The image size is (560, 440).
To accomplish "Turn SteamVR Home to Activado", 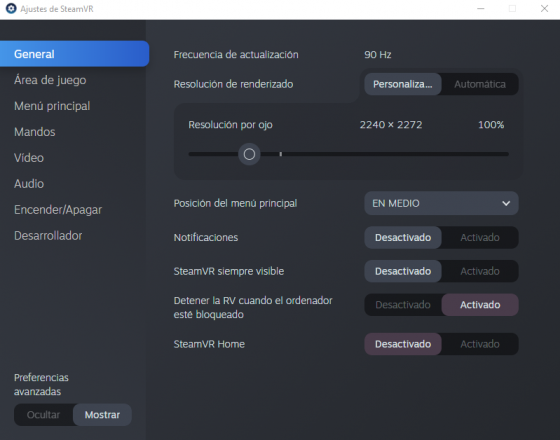I will point(480,344).
